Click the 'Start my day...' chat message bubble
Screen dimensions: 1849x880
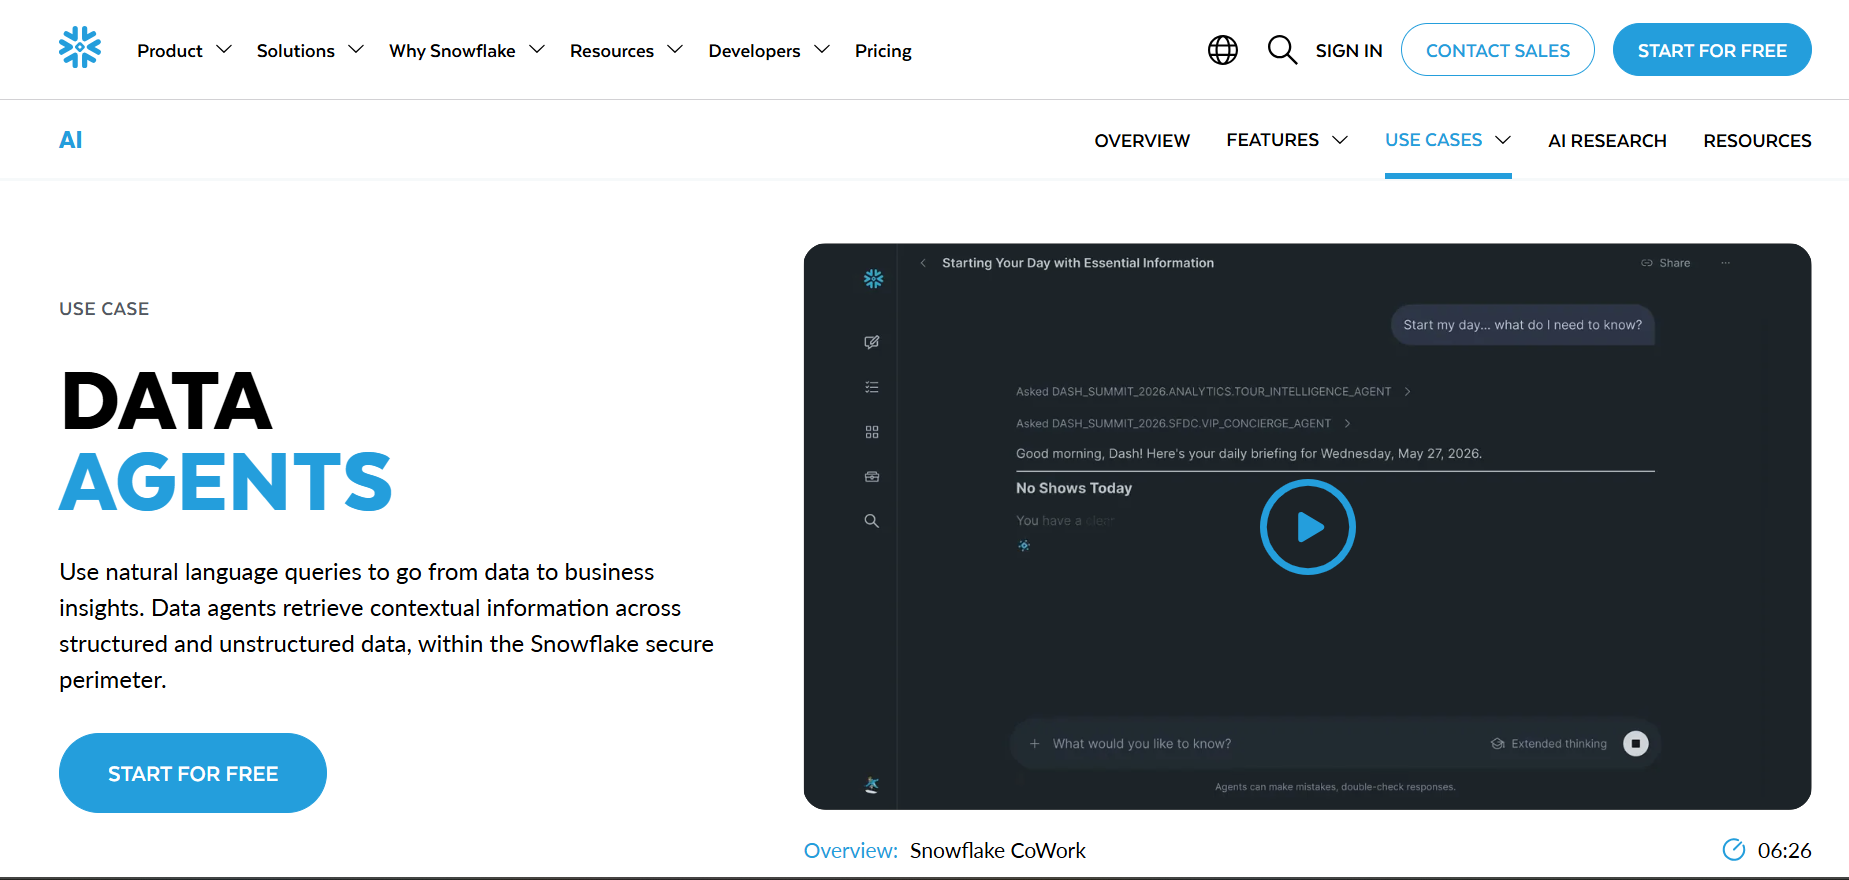coord(1522,325)
